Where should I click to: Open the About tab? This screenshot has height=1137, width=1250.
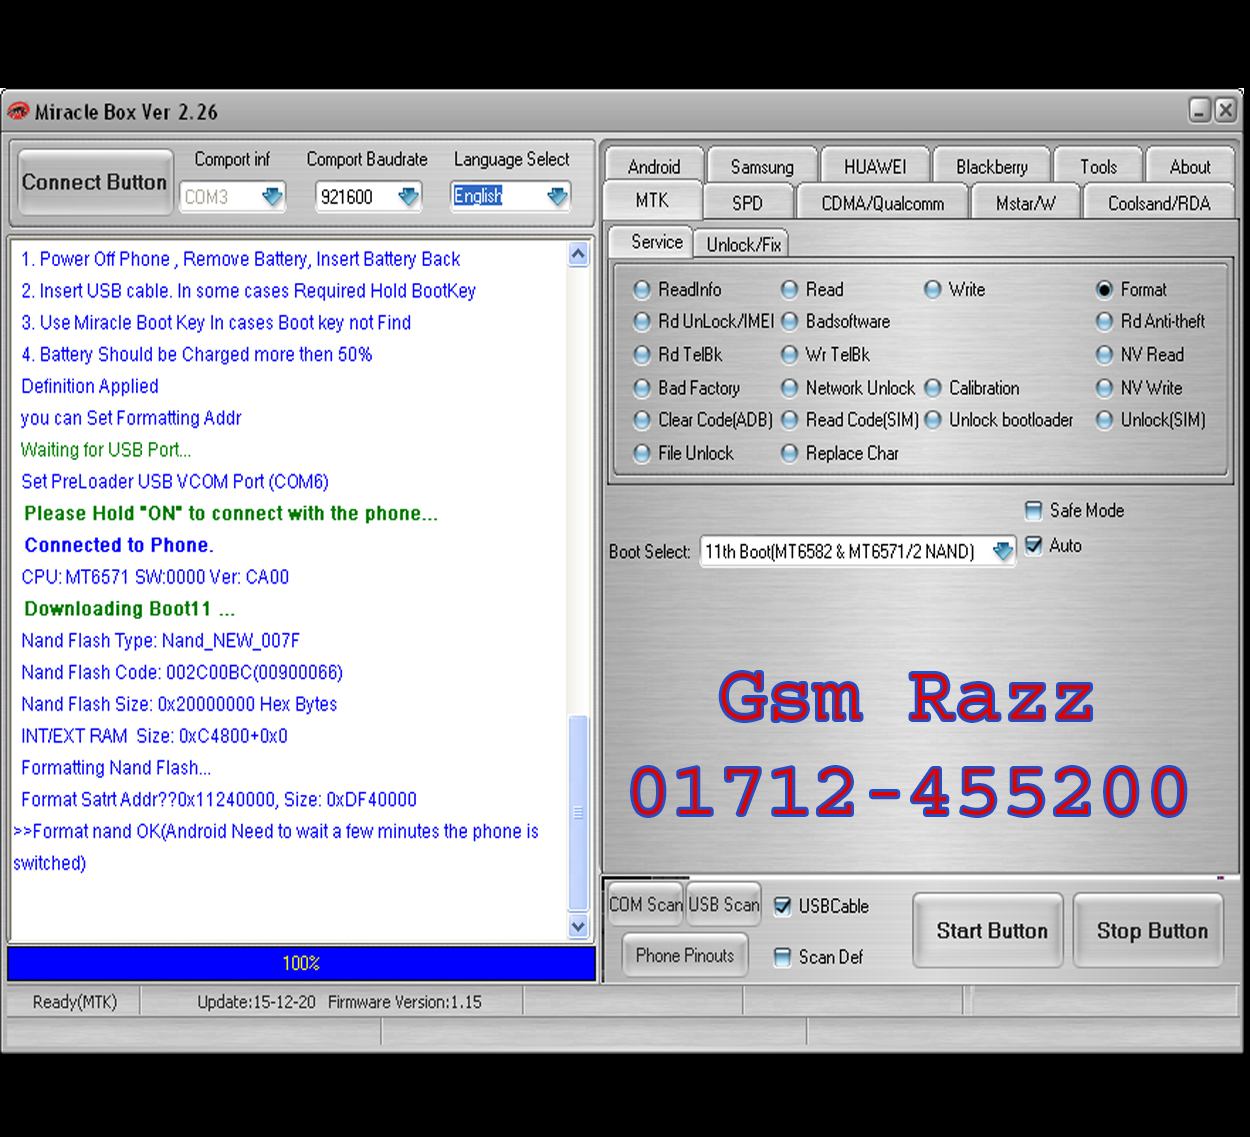1190,166
